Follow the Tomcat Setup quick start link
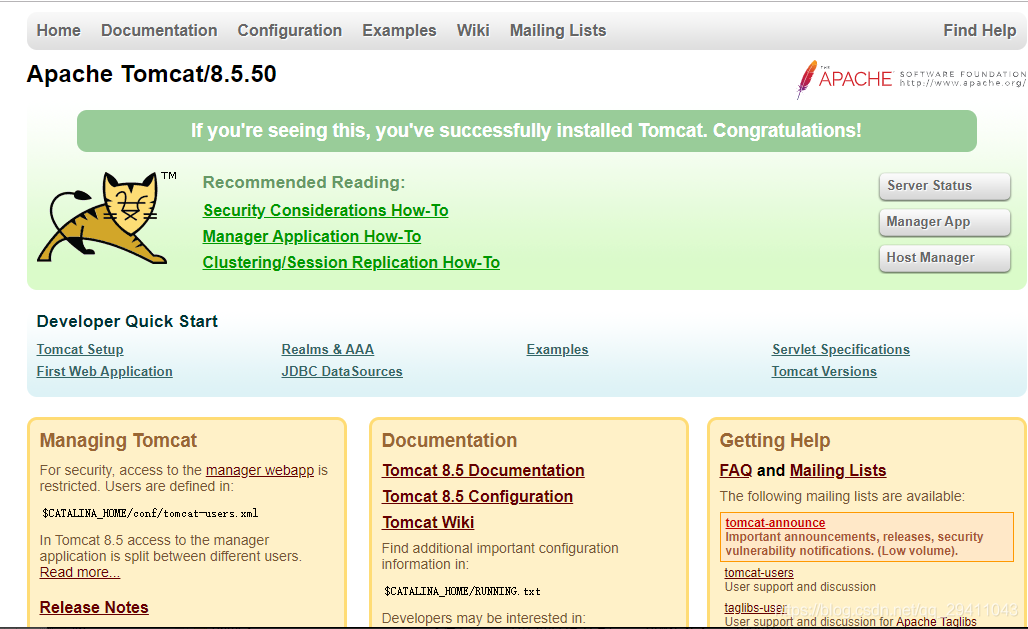The height and width of the screenshot is (629, 1028). pos(80,350)
